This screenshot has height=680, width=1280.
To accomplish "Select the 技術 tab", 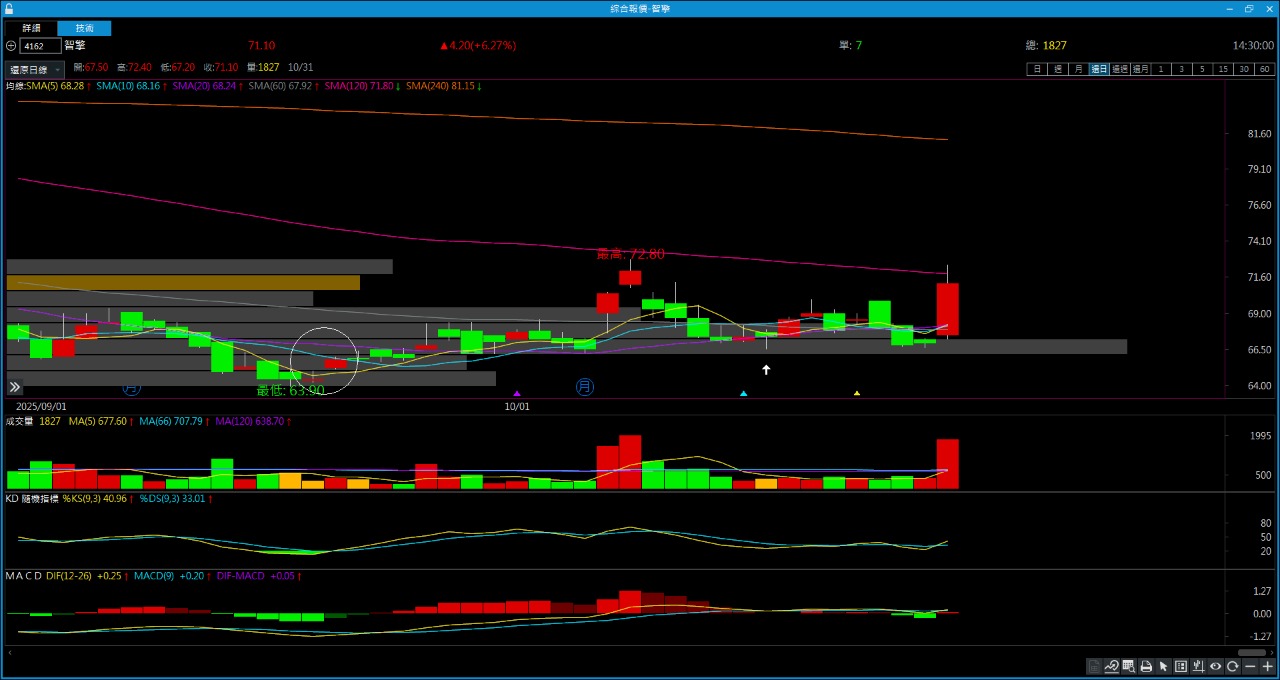I will coord(85,28).
